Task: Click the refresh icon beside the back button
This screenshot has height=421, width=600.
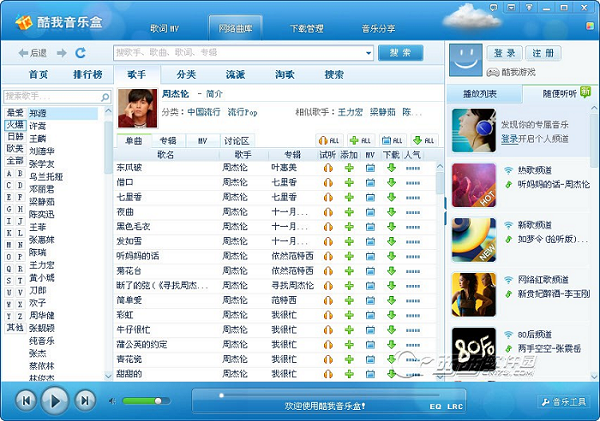Action: (x=80, y=52)
